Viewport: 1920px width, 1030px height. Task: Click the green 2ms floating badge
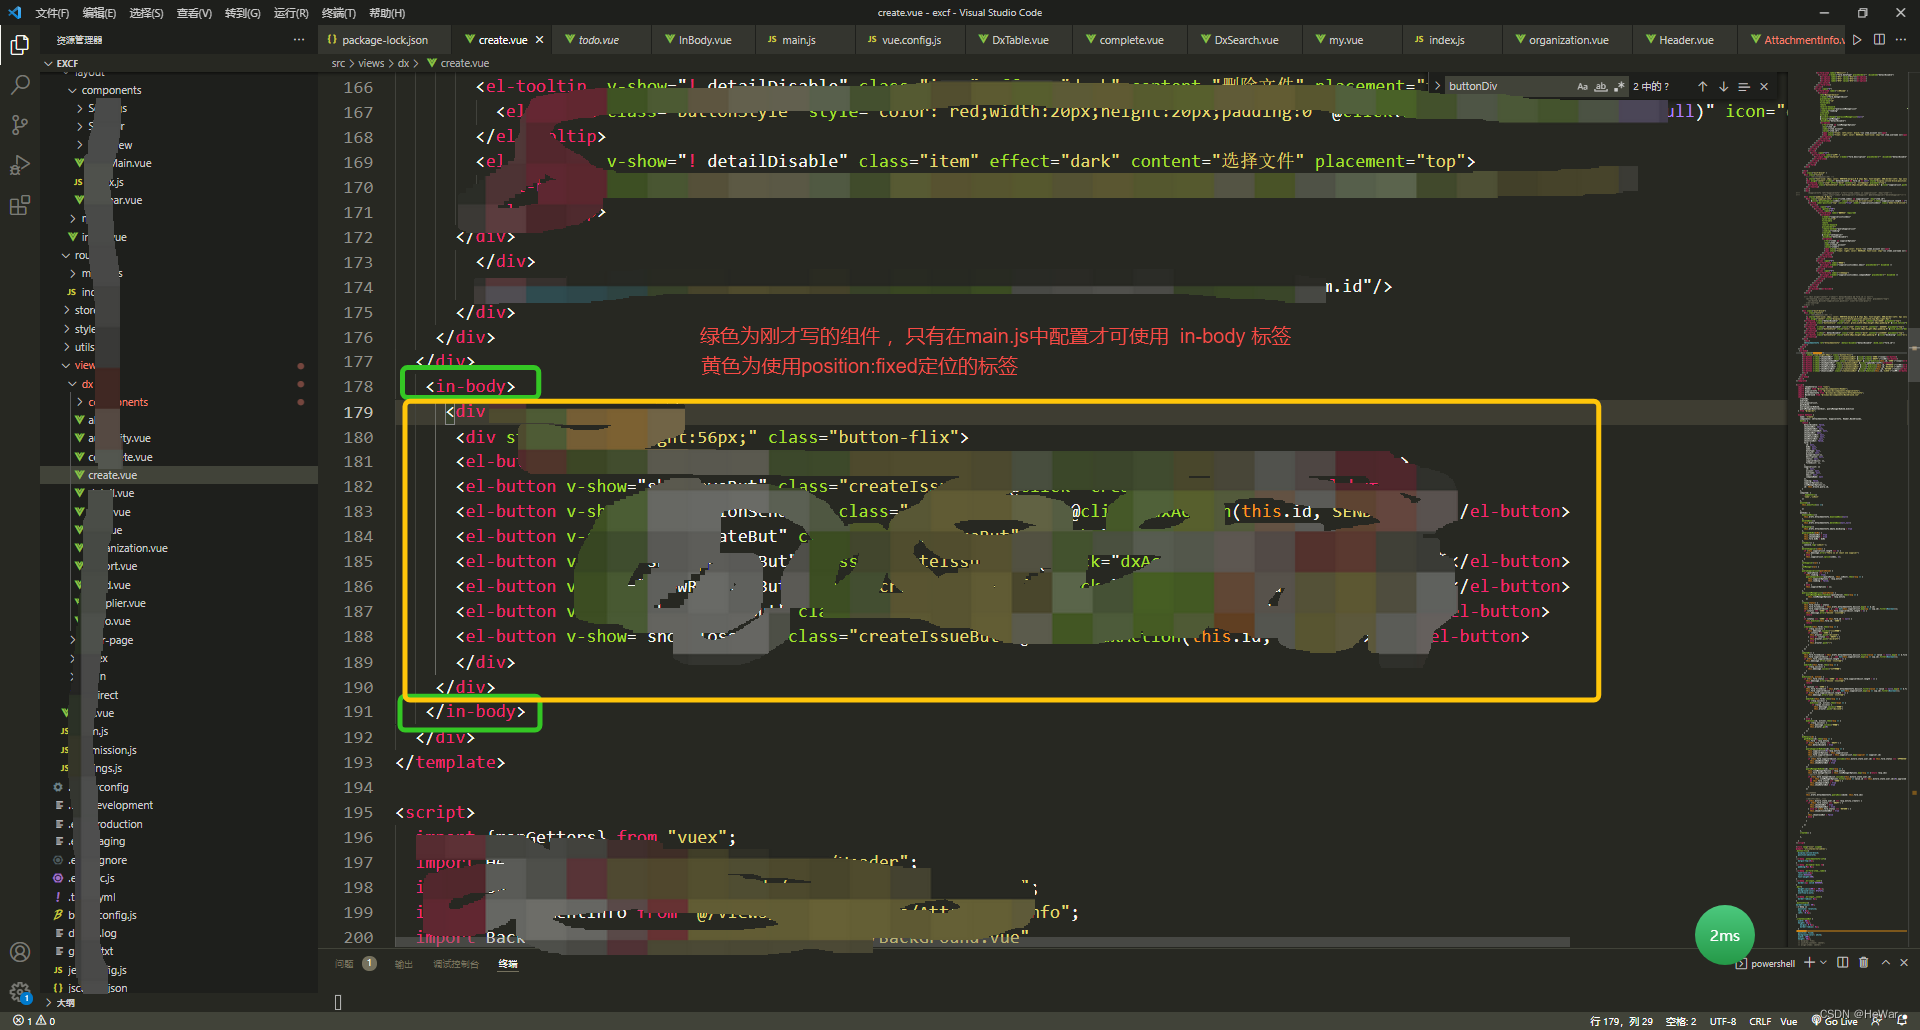coord(1724,935)
